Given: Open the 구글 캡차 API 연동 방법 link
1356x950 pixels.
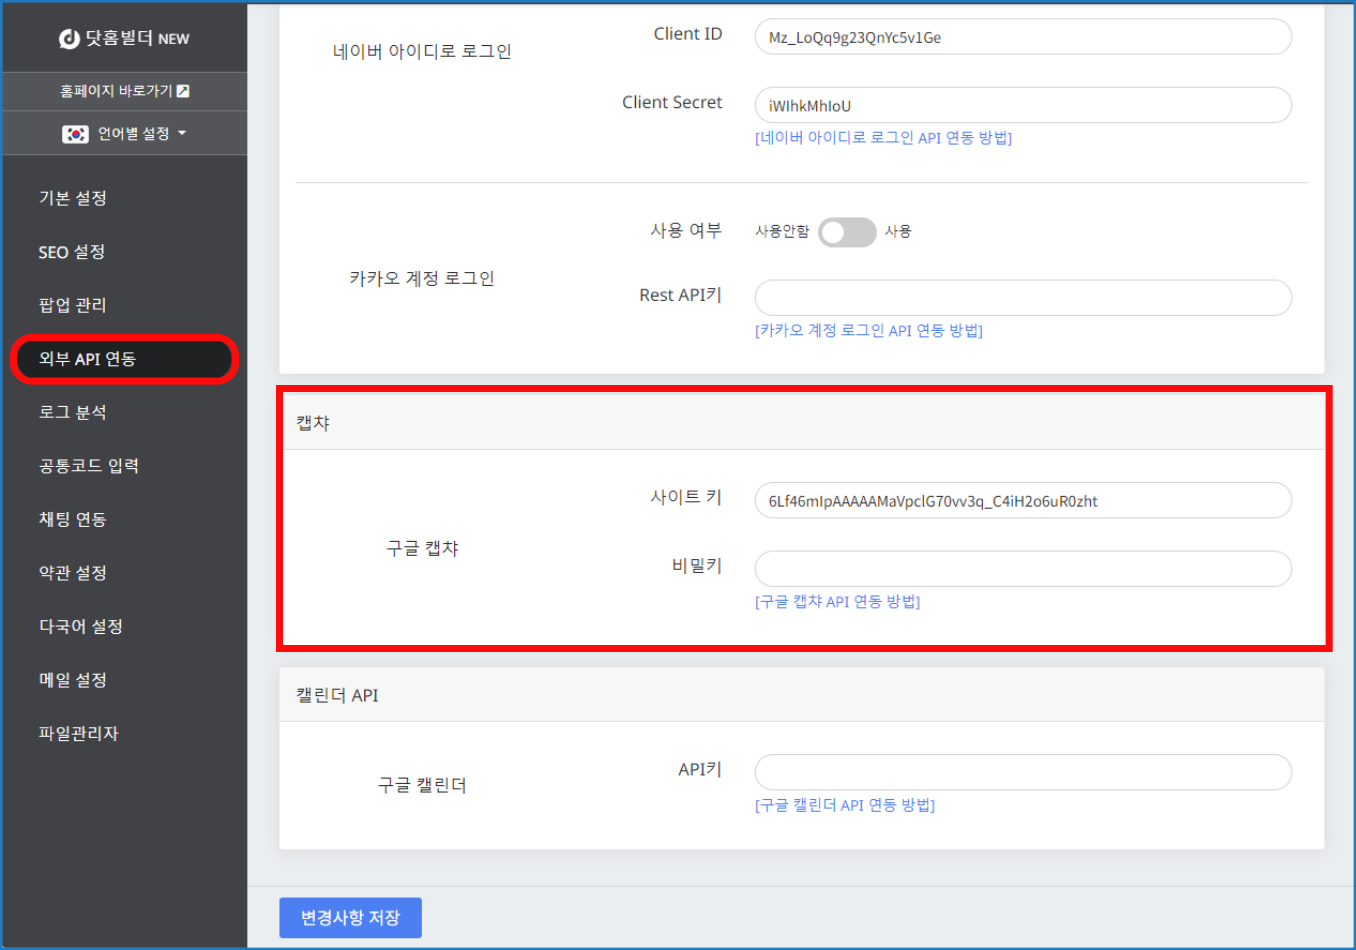Looking at the screenshot, I should pyautogui.click(x=837, y=602).
